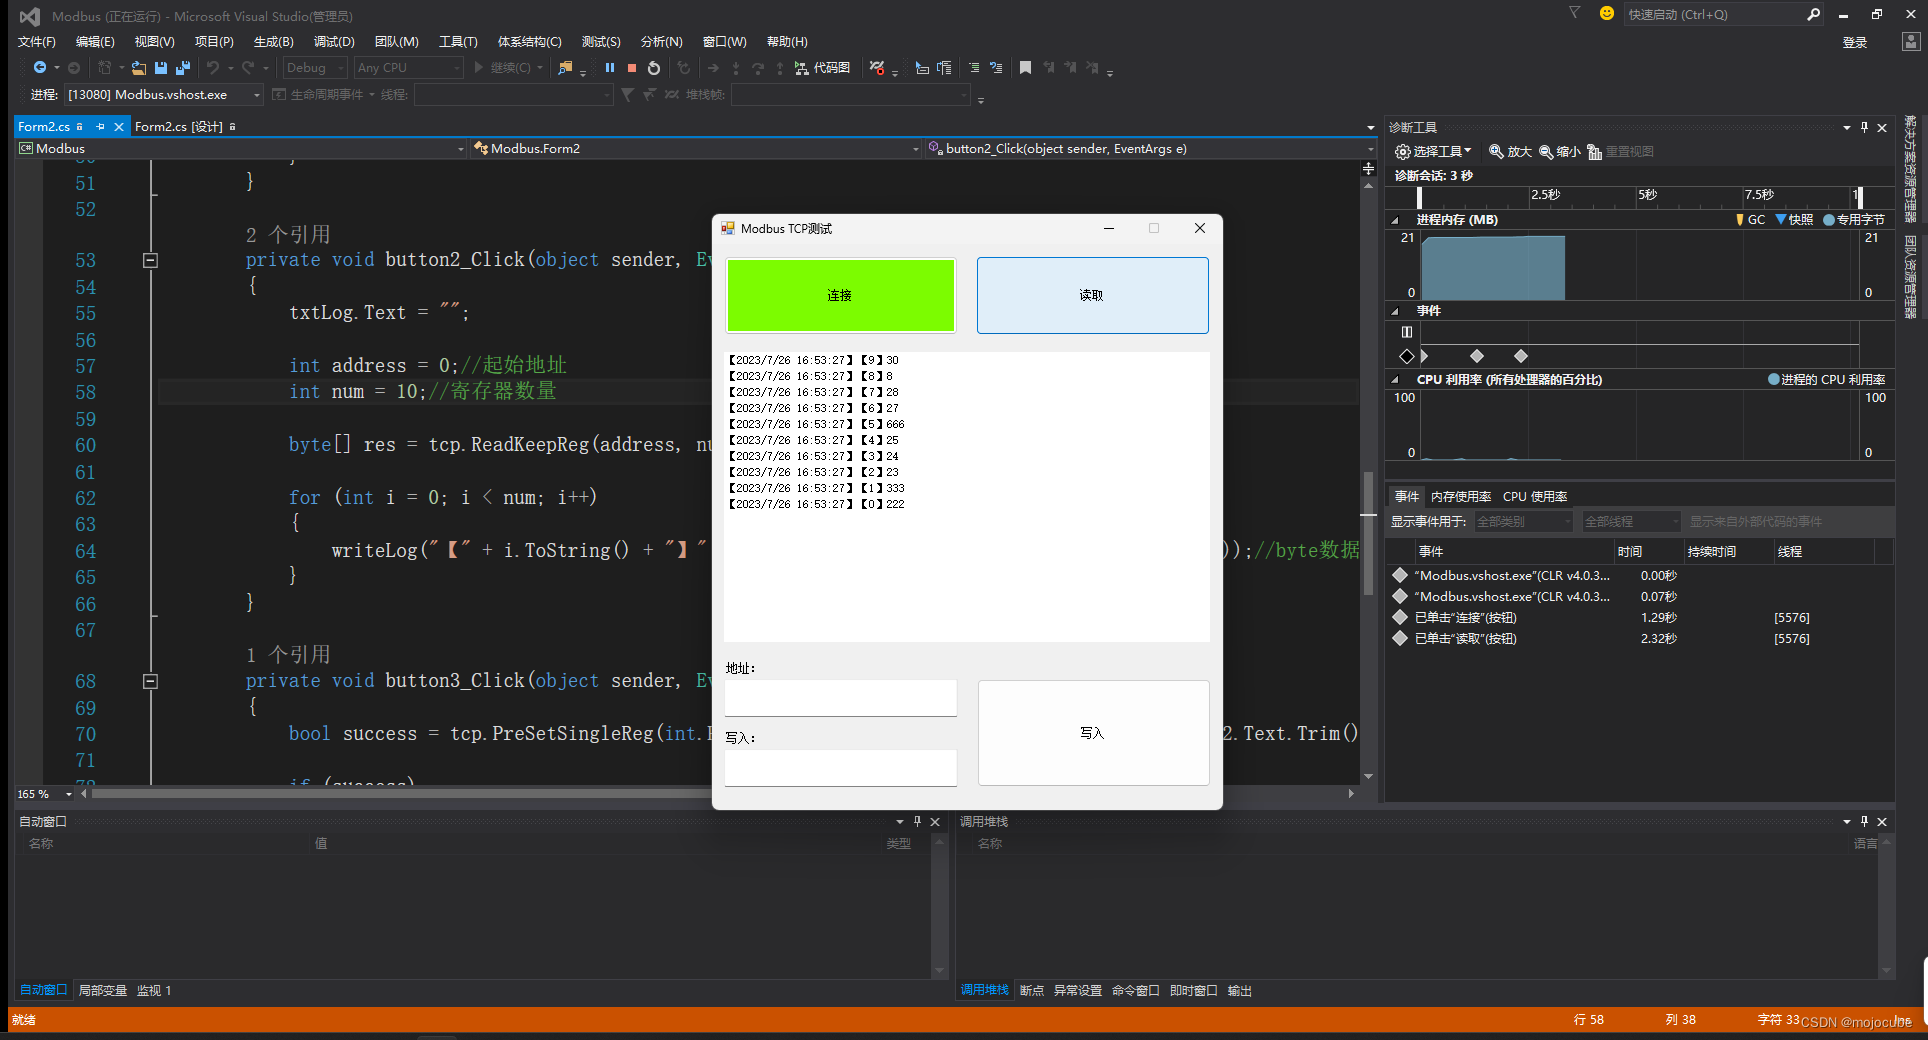Collapse the CPU 利用率 graph section
Screen dimensions: 1928x1040
point(1395,380)
